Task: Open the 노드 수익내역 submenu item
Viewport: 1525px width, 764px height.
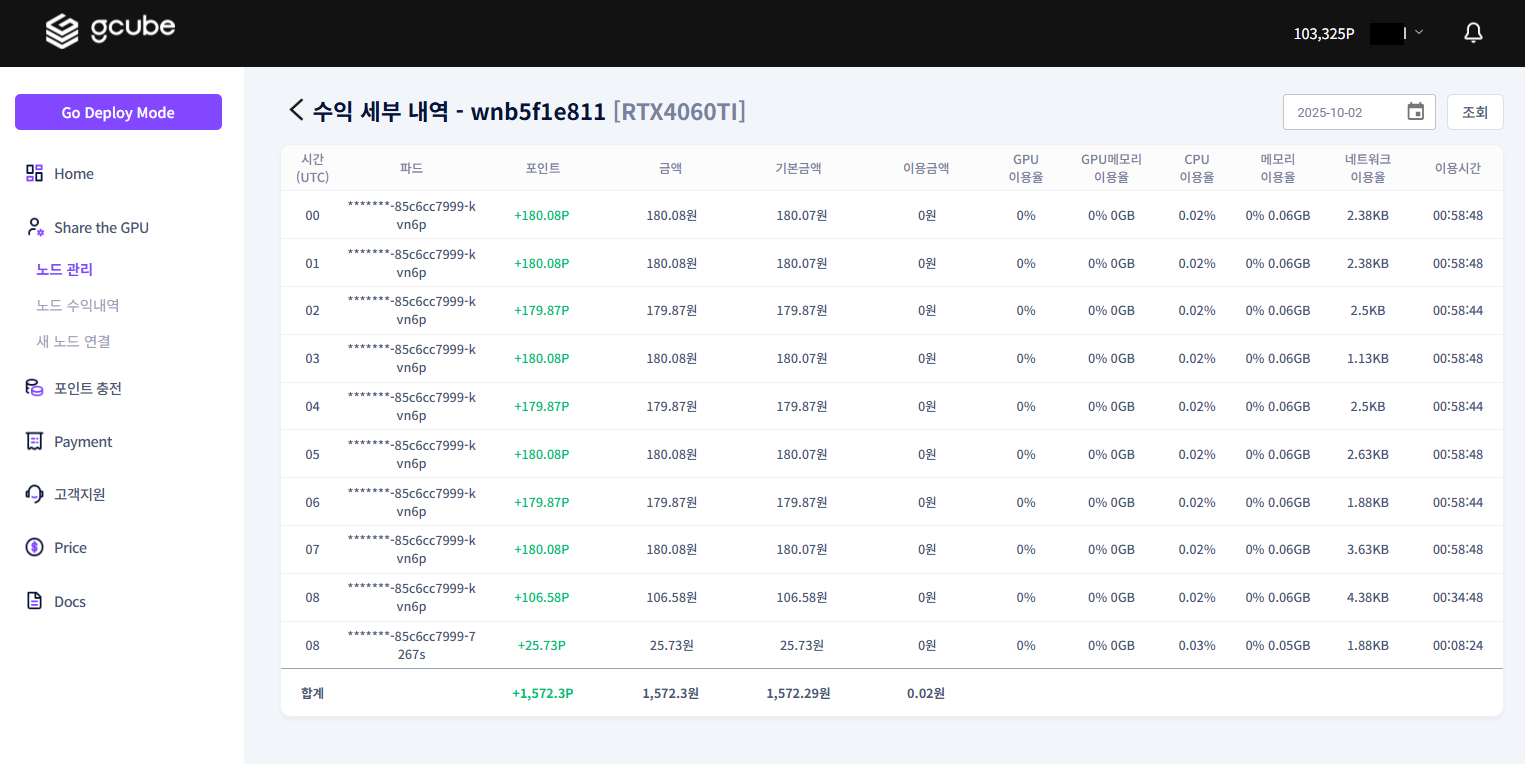Action: 78,305
